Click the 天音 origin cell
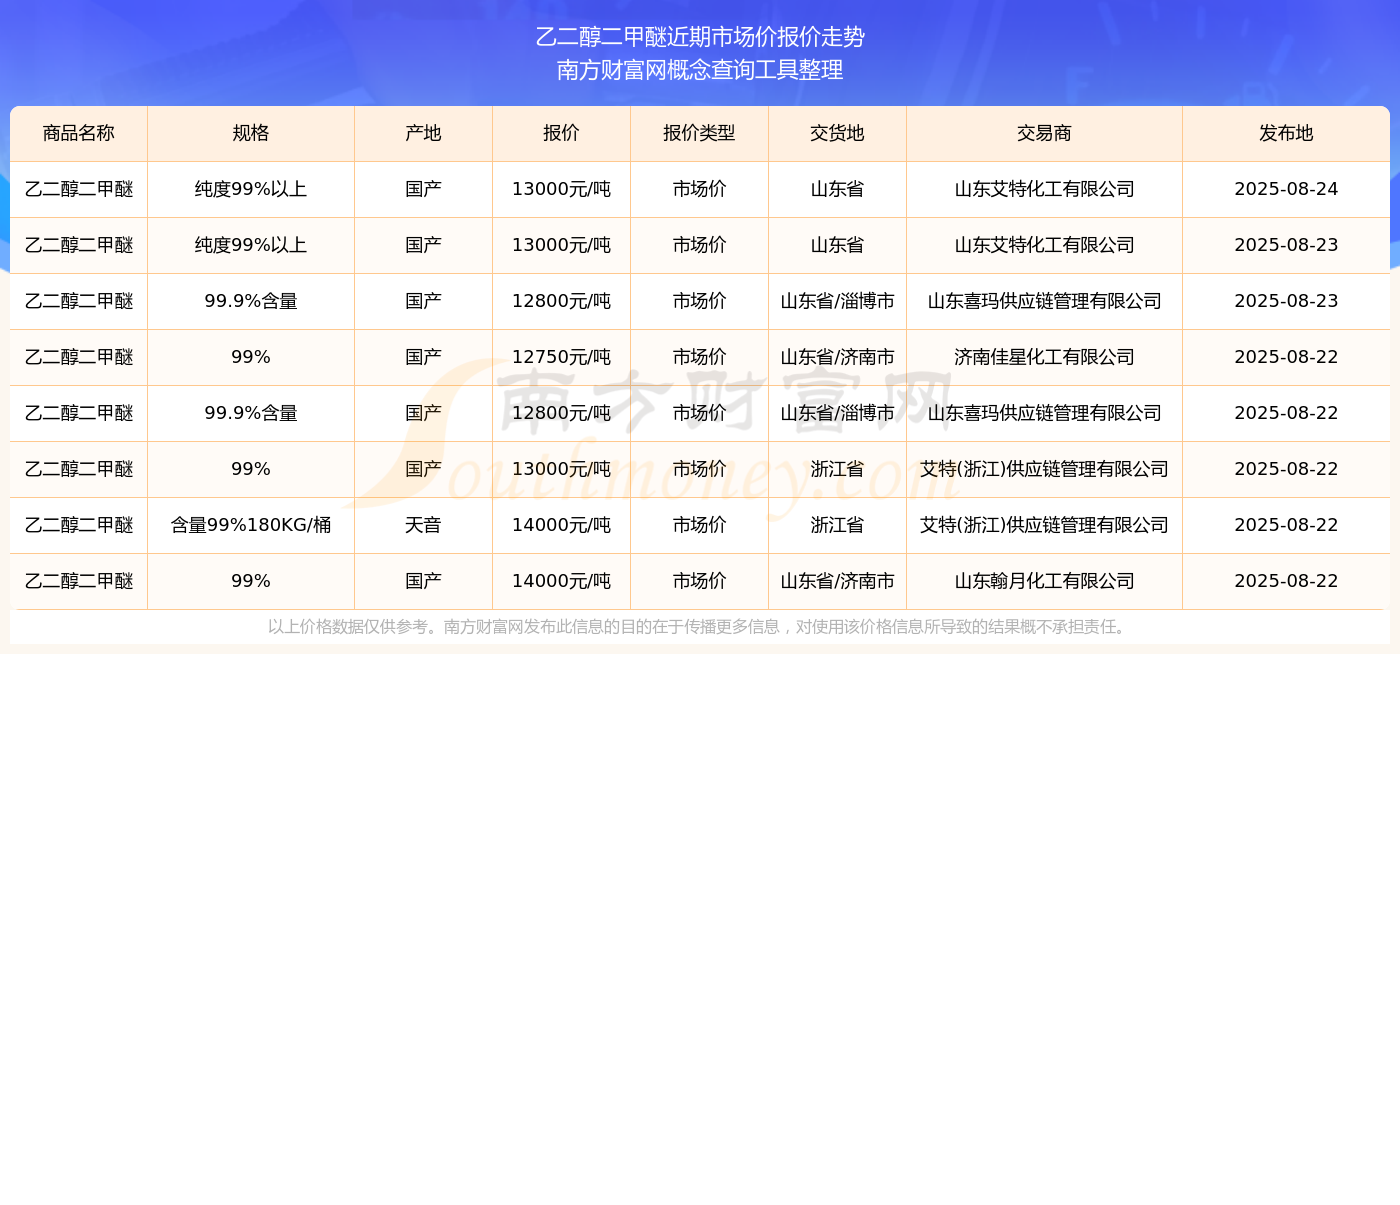Screen dimensions: 1400x1205 423,525
